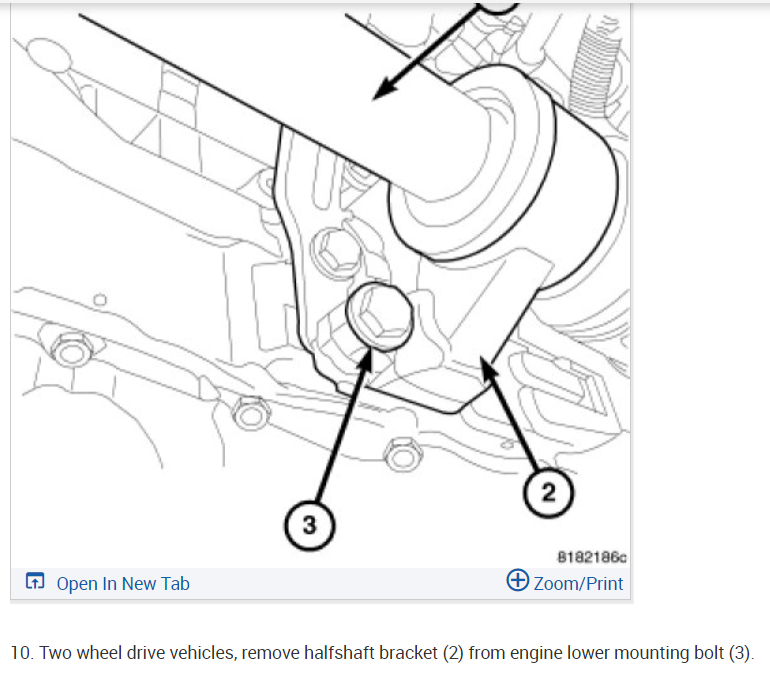Open the diagram via Open In New Tab text
The height and width of the screenshot is (683, 770).
[x=123, y=583]
